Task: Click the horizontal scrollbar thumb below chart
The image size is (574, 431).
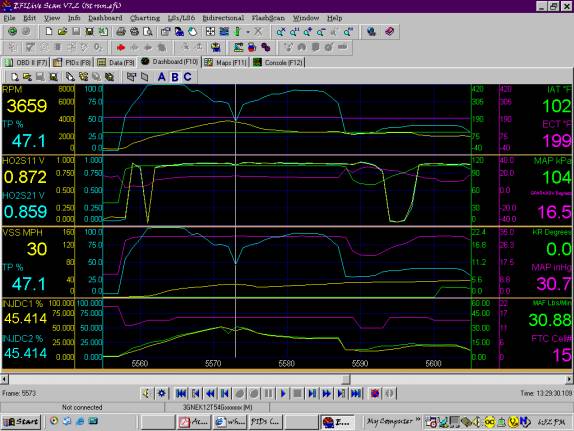Action: (346, 379)
